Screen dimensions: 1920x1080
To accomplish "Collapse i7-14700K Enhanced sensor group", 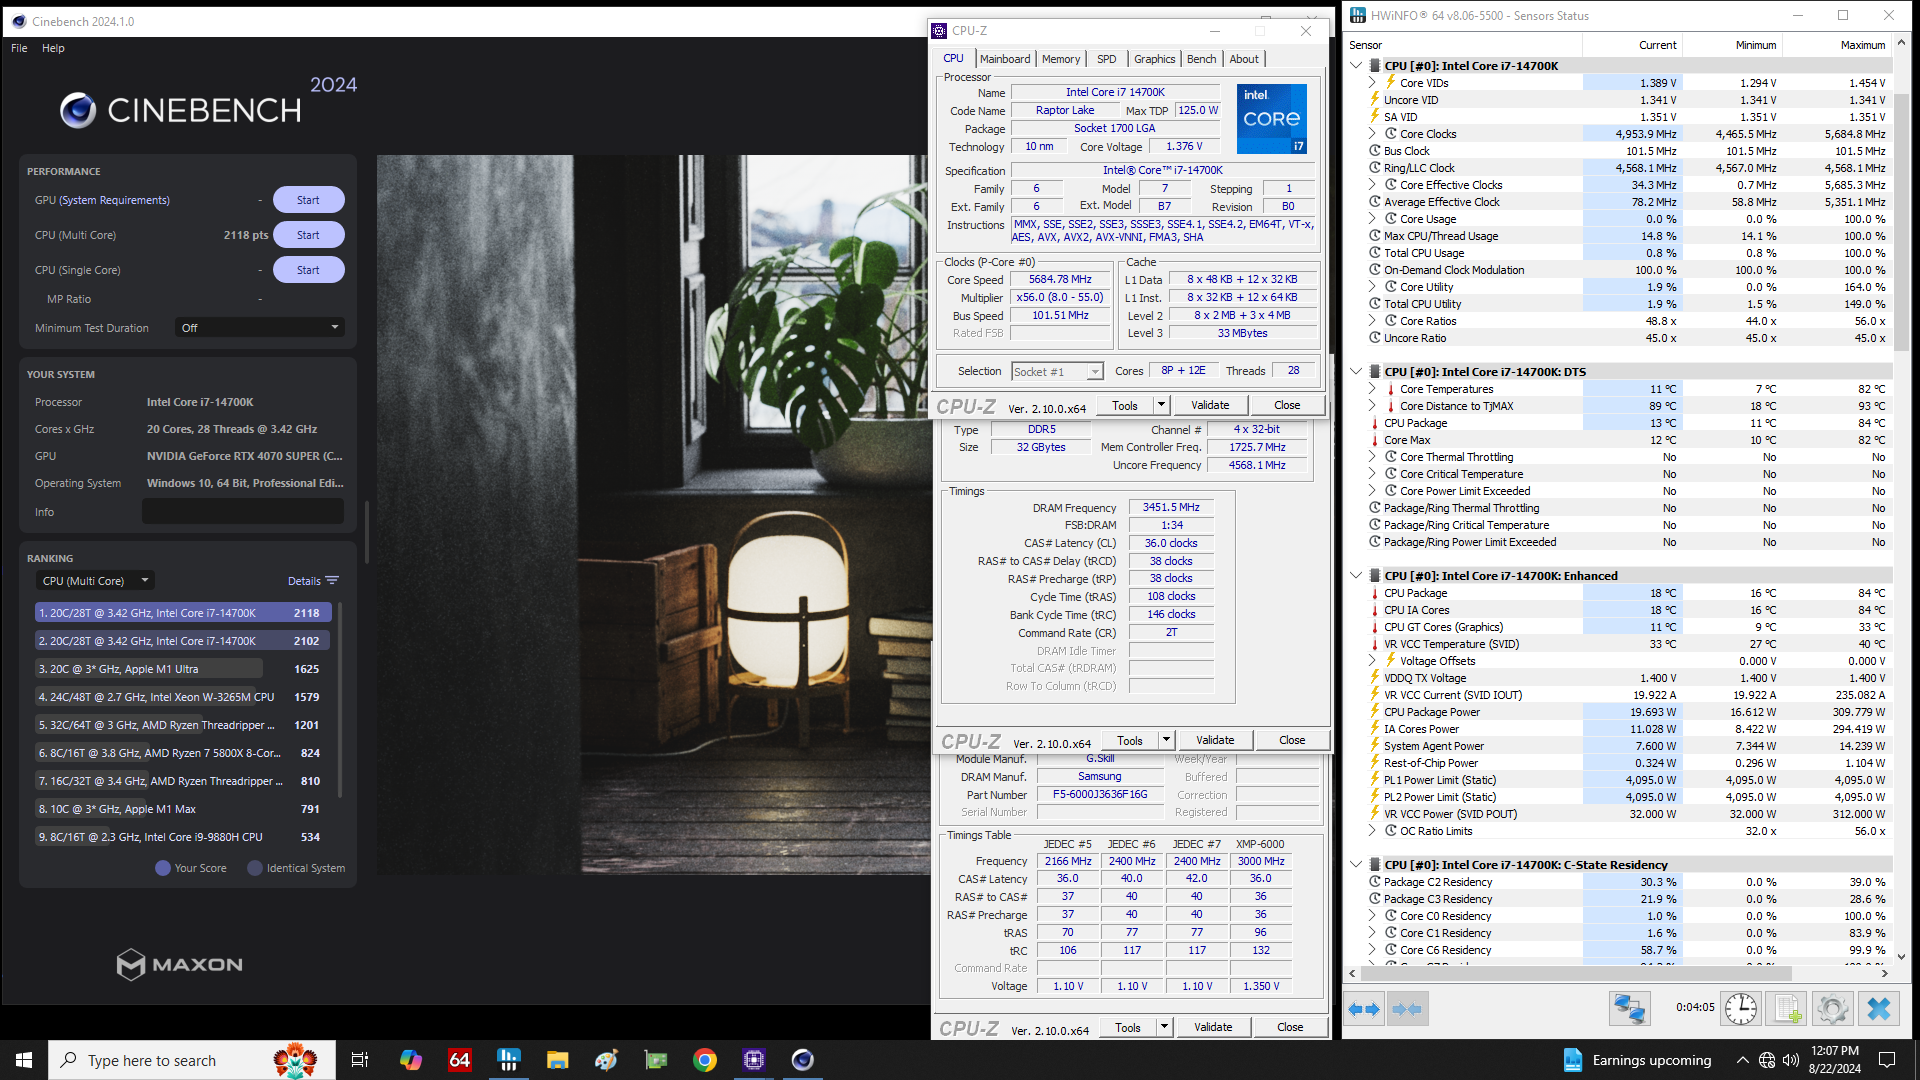I will pos(1356,576).
